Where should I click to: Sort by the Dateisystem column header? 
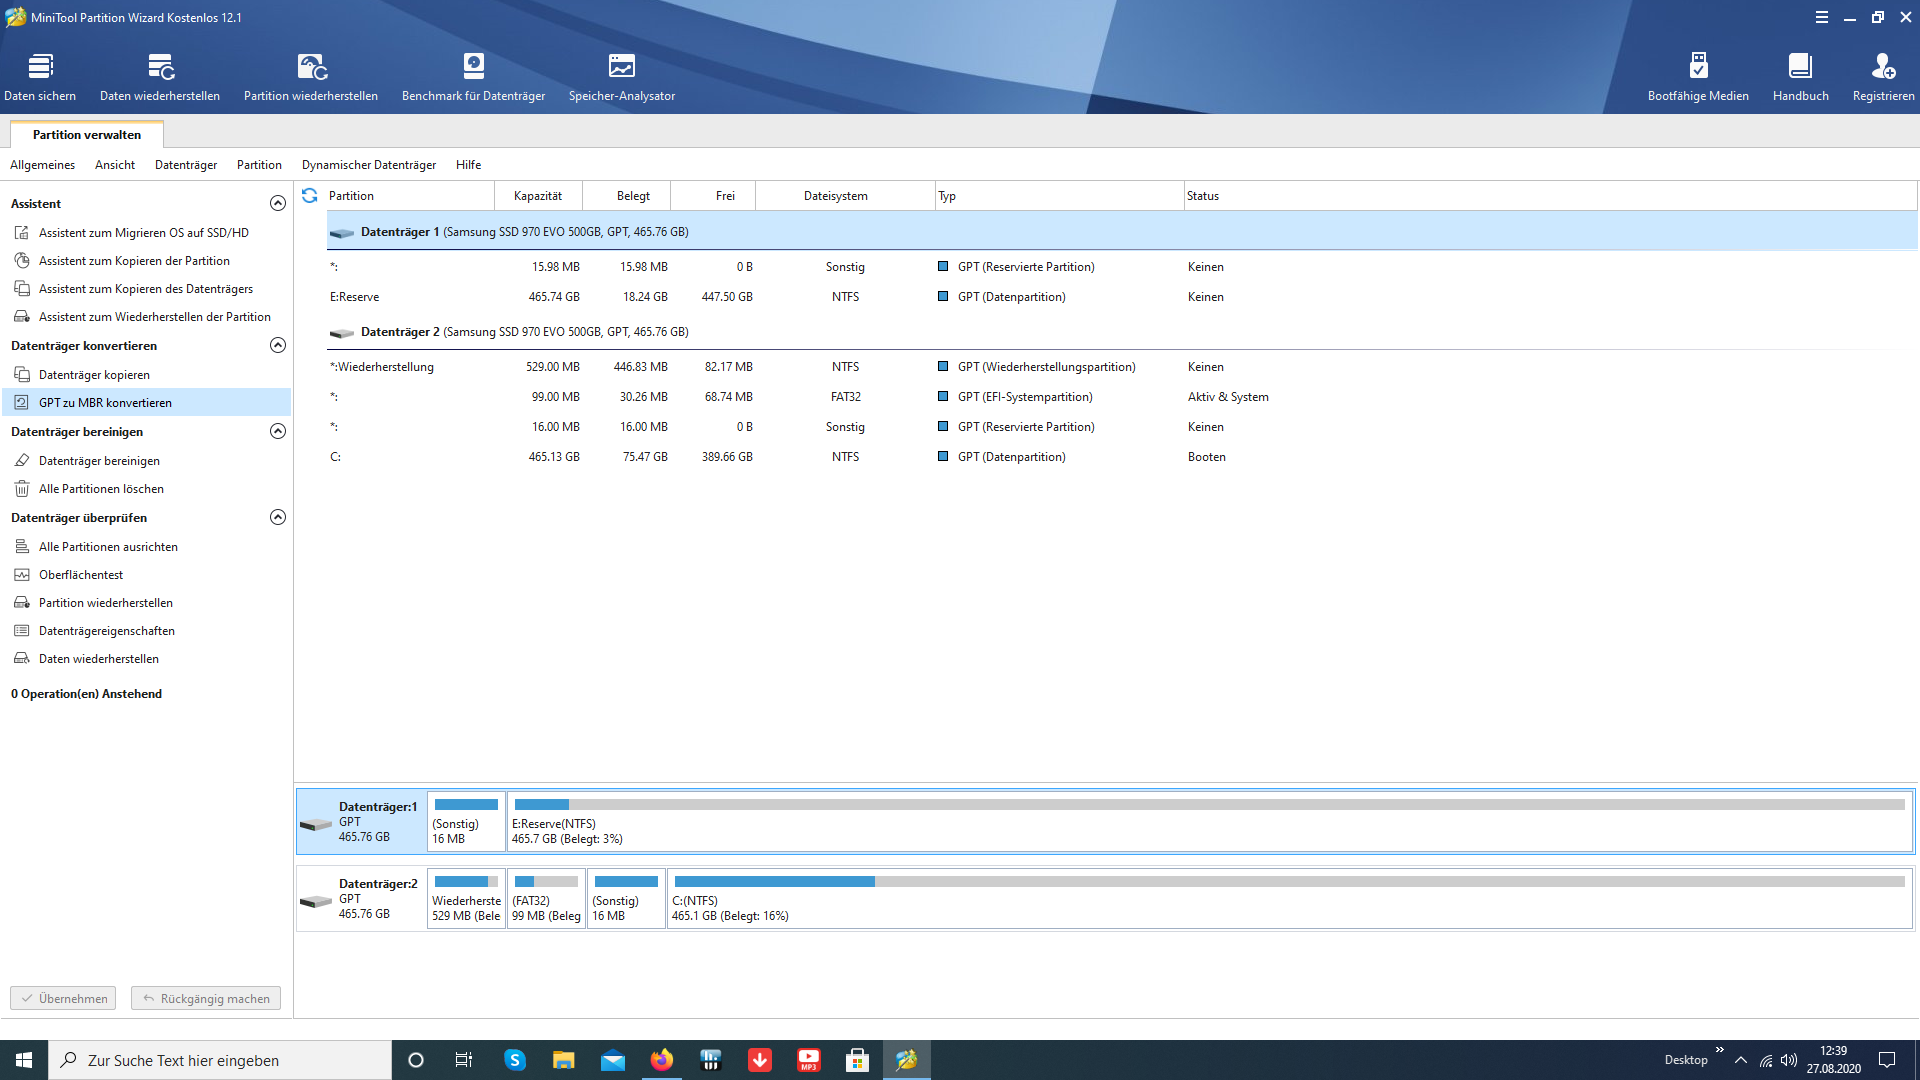pos(836,196)
